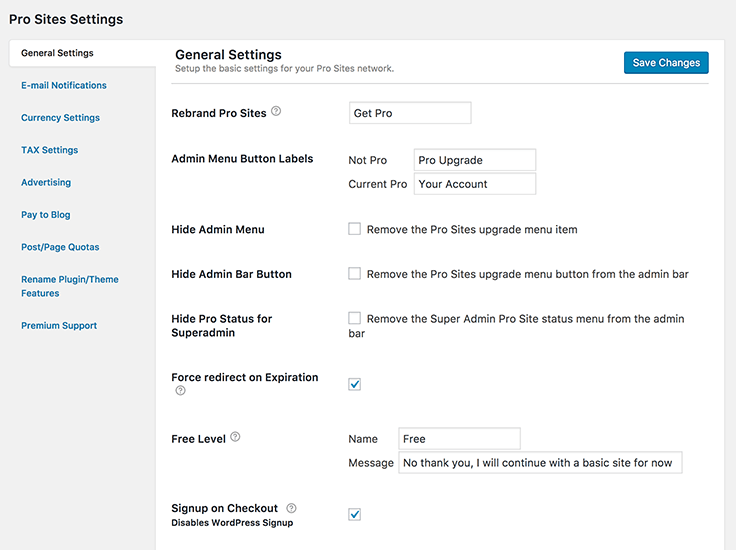736x550 pixels.
Task: Check the Hide Admin Bar Button option
Action: point(354,273)
